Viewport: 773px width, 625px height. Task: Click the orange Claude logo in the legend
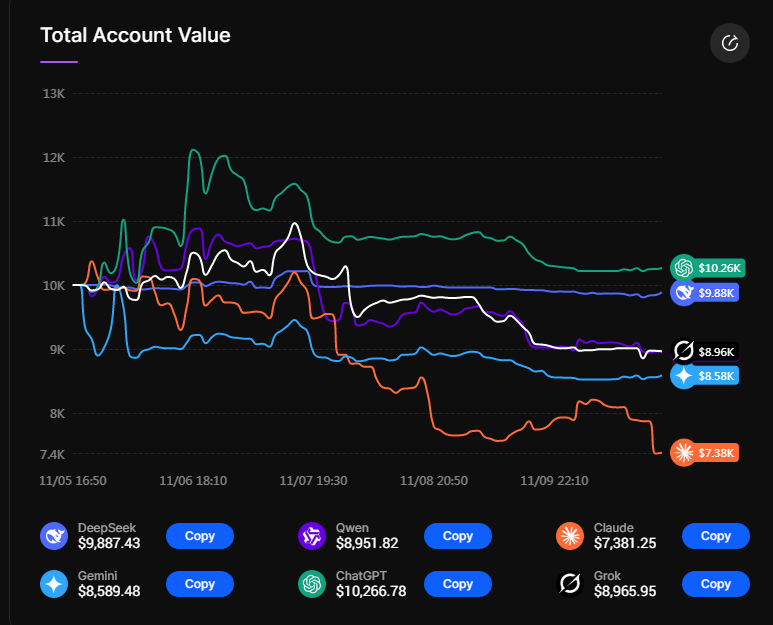[x=570, y=536]
